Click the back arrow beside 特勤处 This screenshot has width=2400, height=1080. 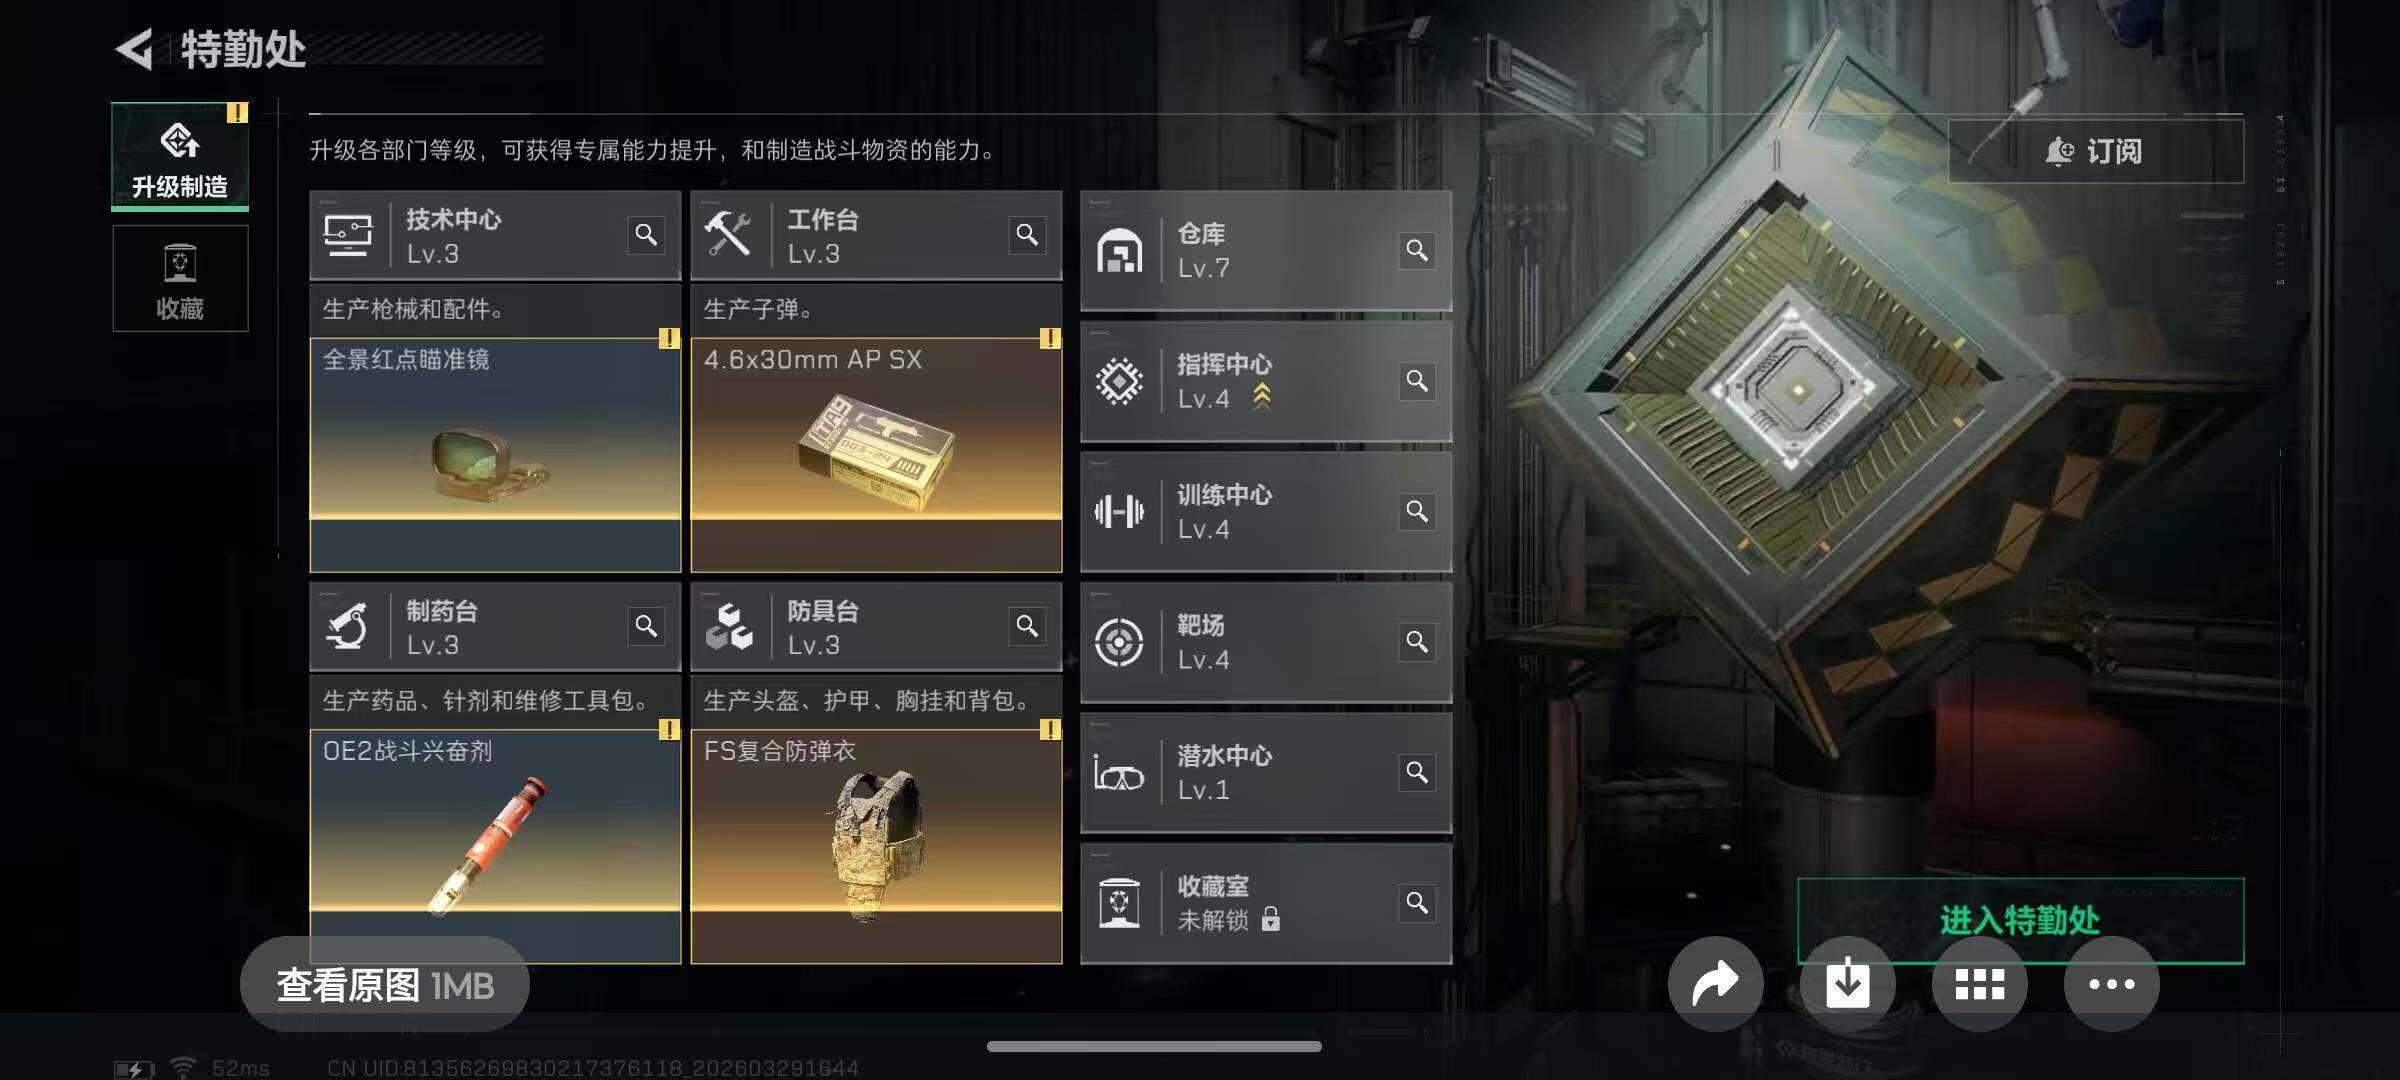135,49
